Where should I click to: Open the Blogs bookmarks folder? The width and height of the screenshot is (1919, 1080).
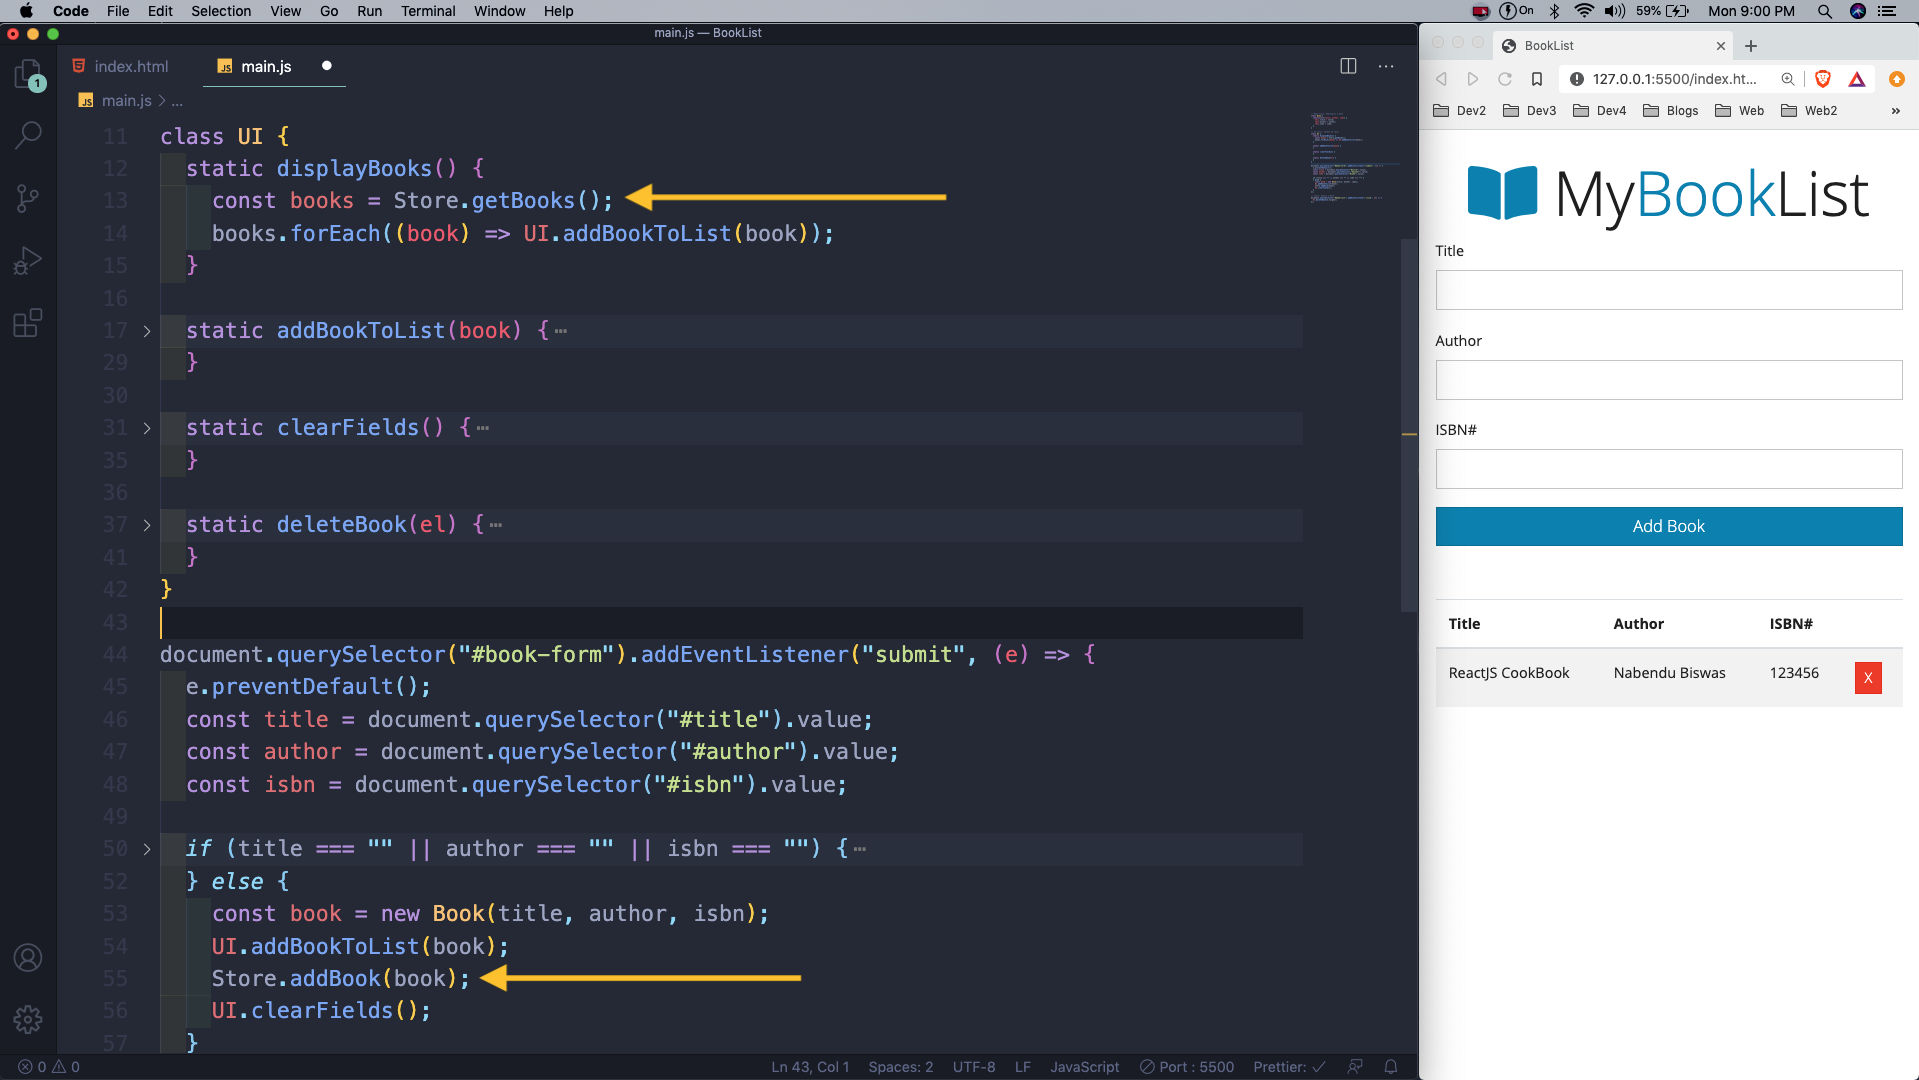(x=1670, y=111)
